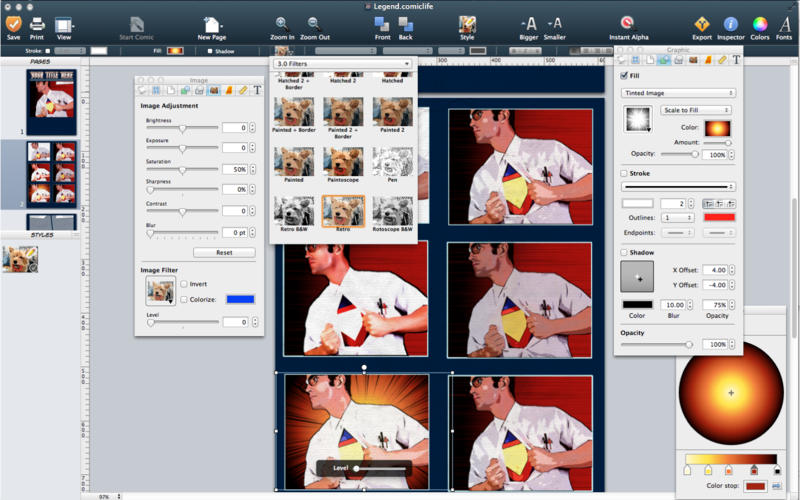
Task: Click the Bring to Front icon
Action: [x=382, y=23]
